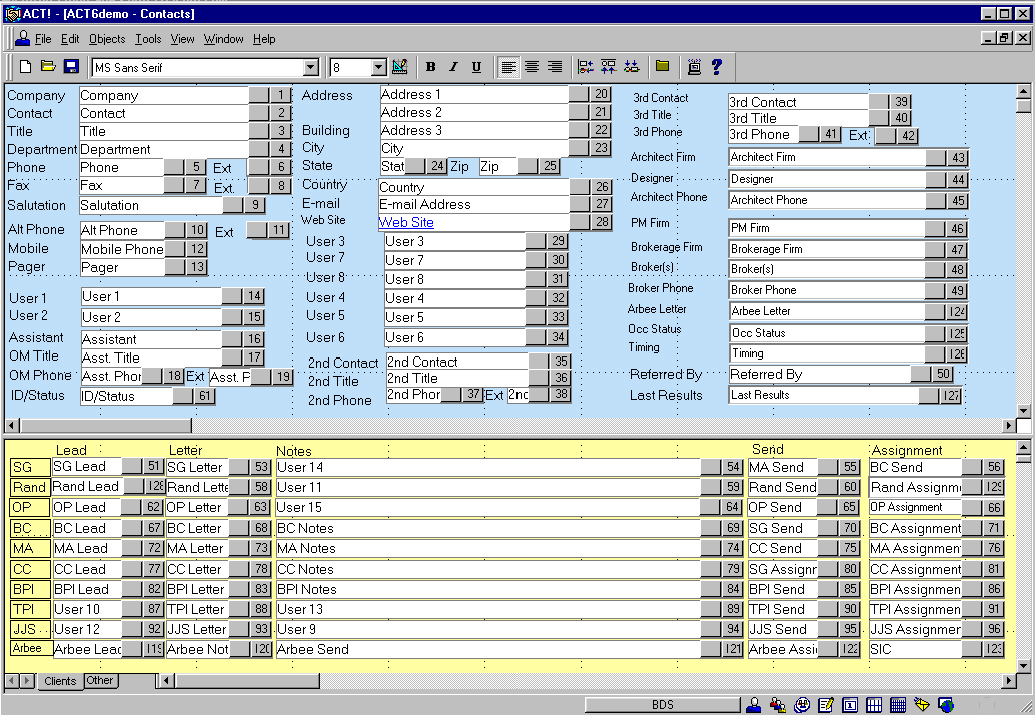Viewport: 1035px width, 715px height.
Task: Click the Rand row label button
Action: 30,487
